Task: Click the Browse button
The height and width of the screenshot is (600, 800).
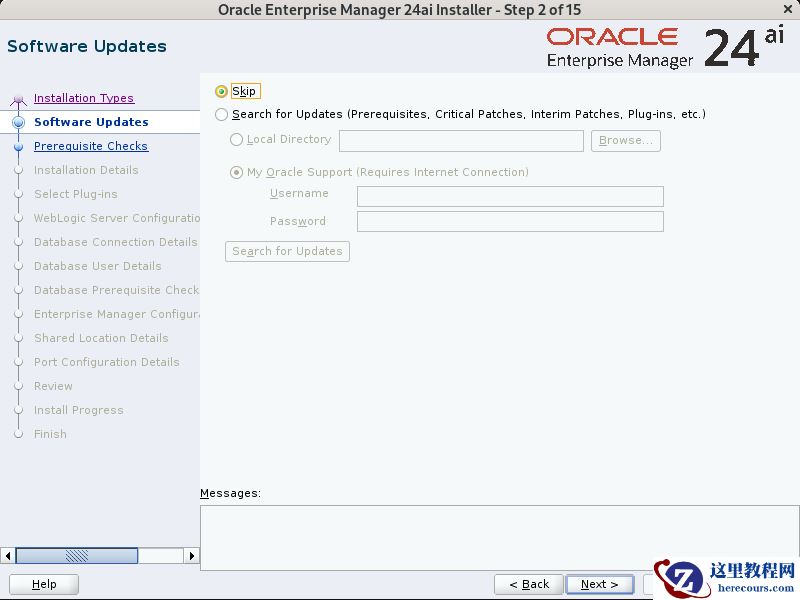Action: (x=626, y=141)
